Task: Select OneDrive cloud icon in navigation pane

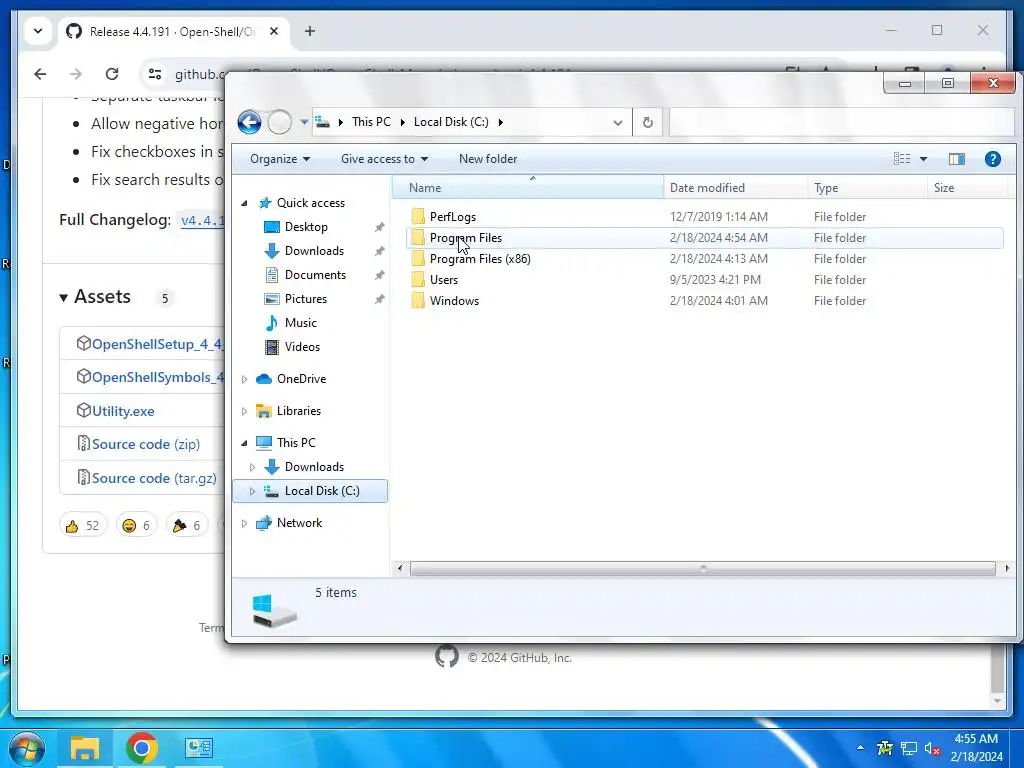Action: 264,379
